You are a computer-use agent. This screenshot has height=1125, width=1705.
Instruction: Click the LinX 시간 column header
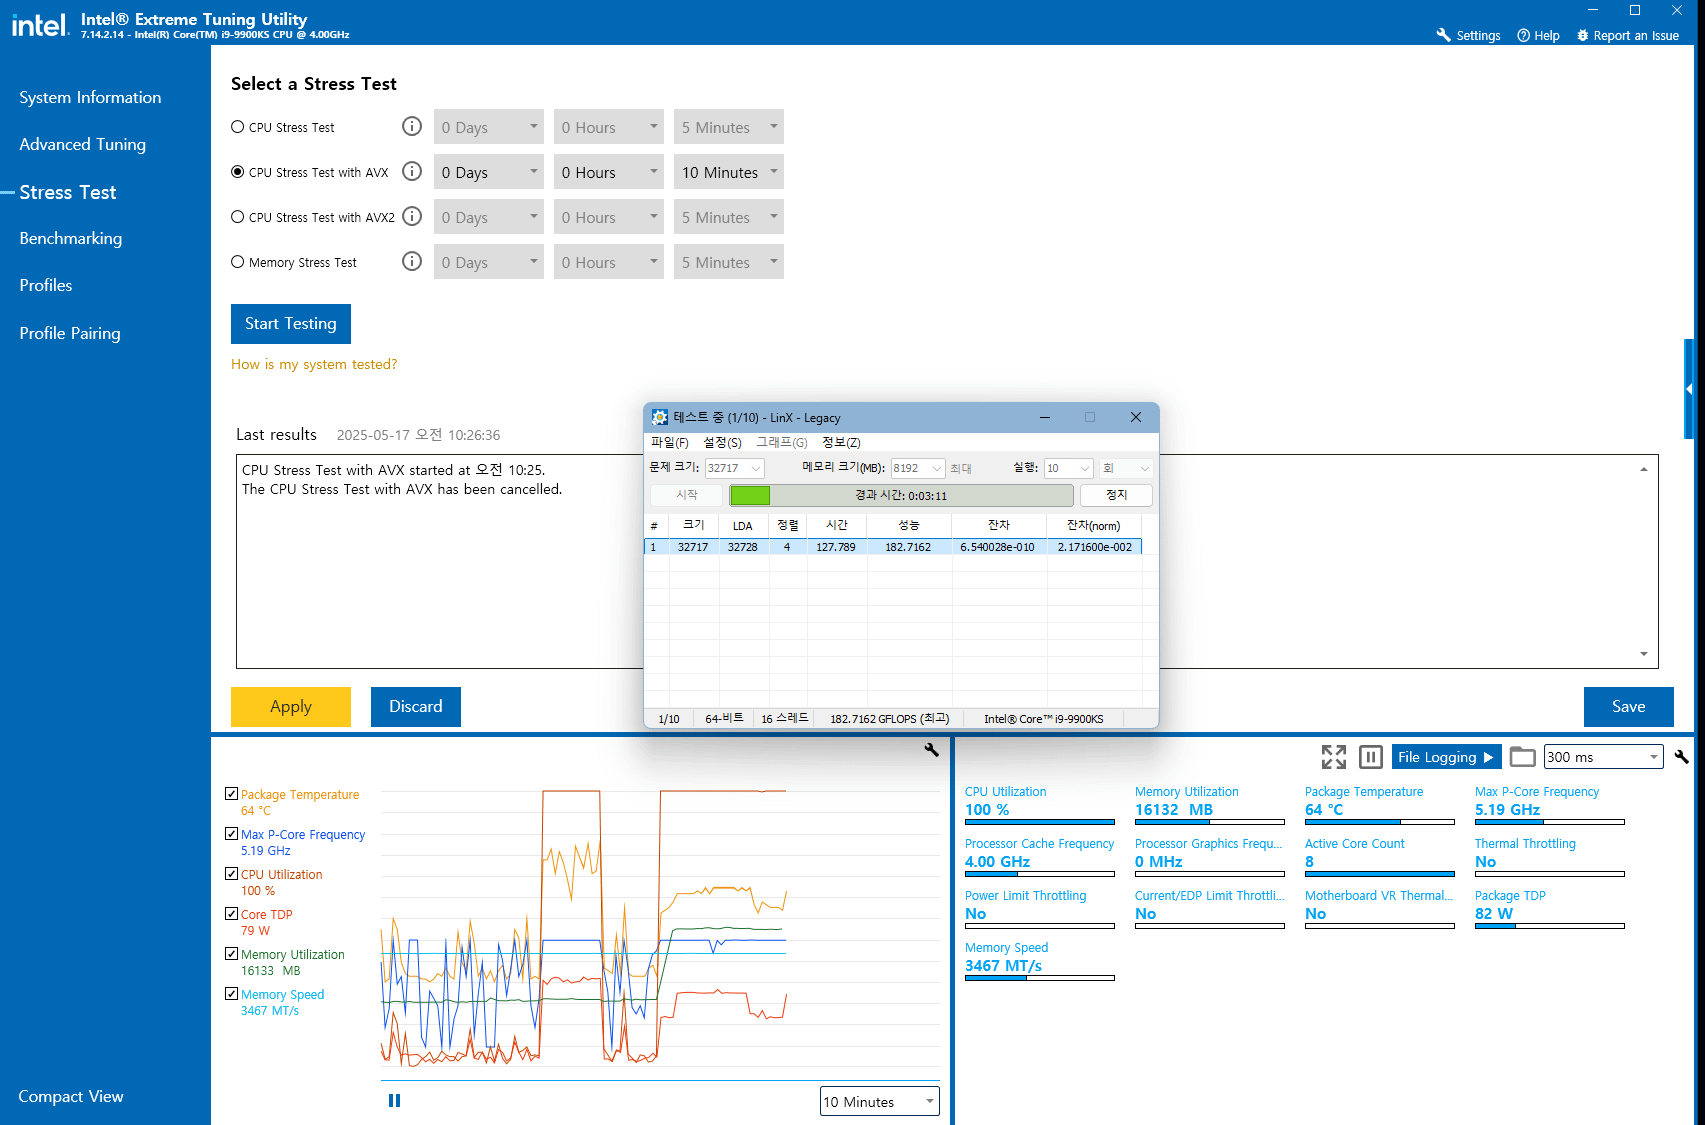click(837, 525)
